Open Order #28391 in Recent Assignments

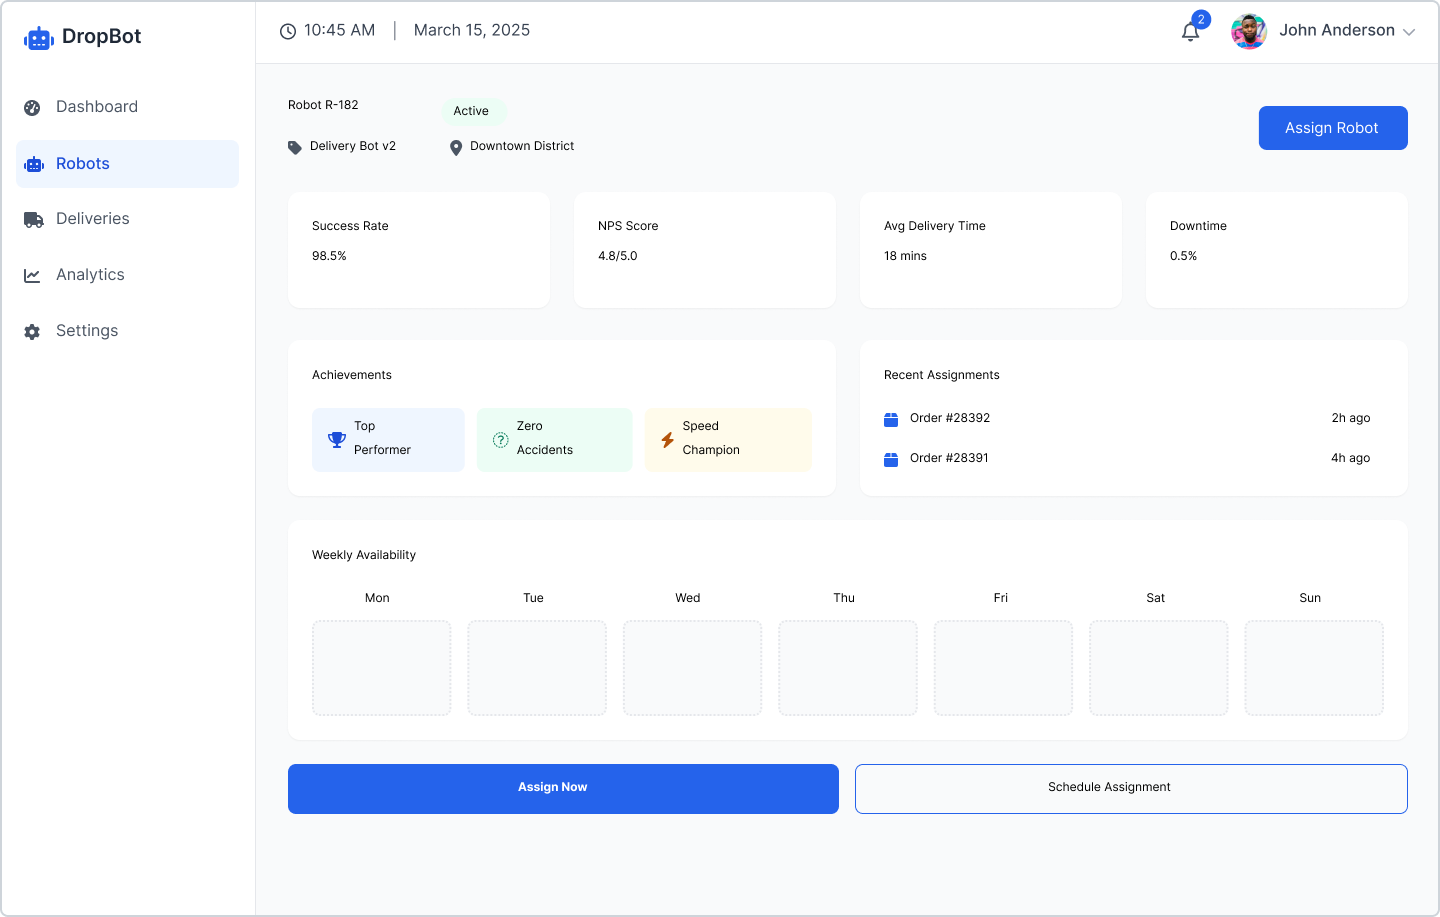949,458
